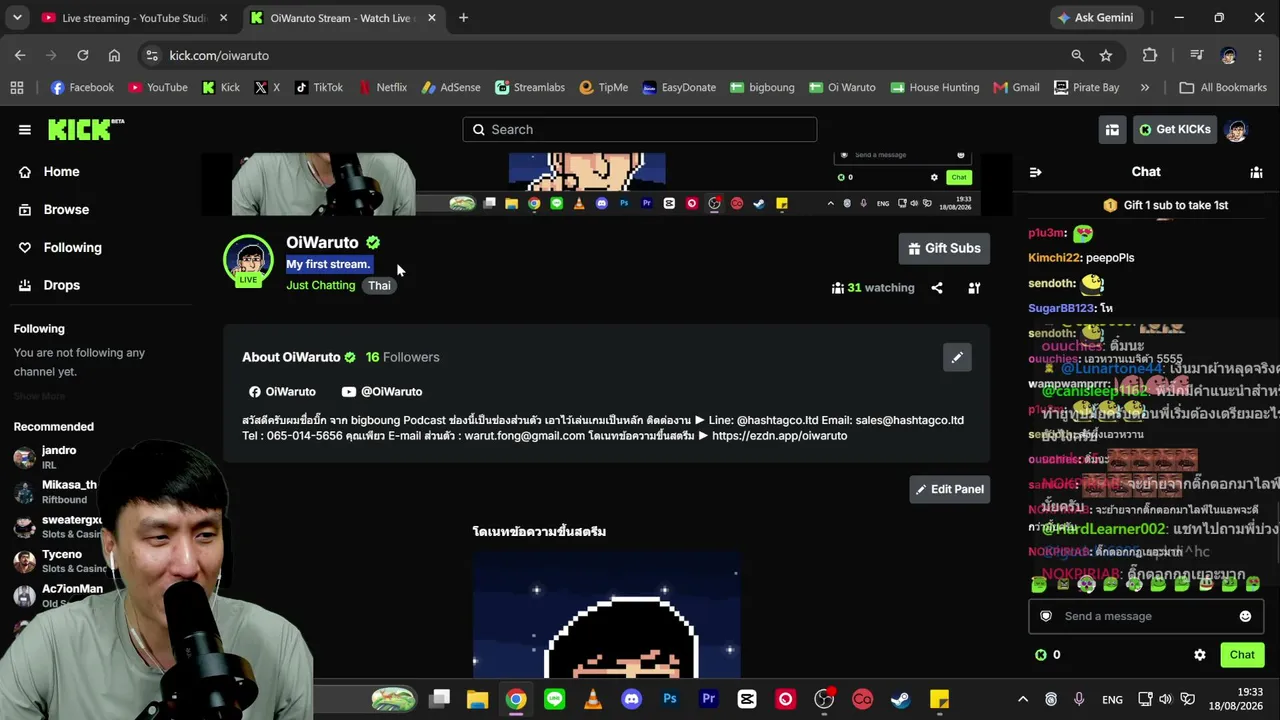This screenshot has width=1280, height=720.
Task: Click the Get KICKs button
Action: [1174, 129]
